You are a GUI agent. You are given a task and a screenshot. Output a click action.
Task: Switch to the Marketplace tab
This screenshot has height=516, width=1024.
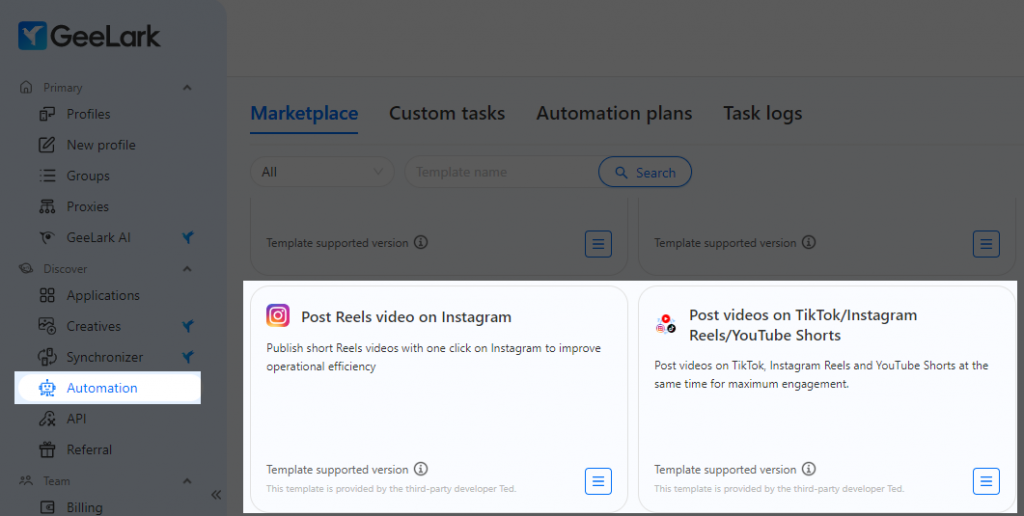pyautogui.click(x=304, y=114)
